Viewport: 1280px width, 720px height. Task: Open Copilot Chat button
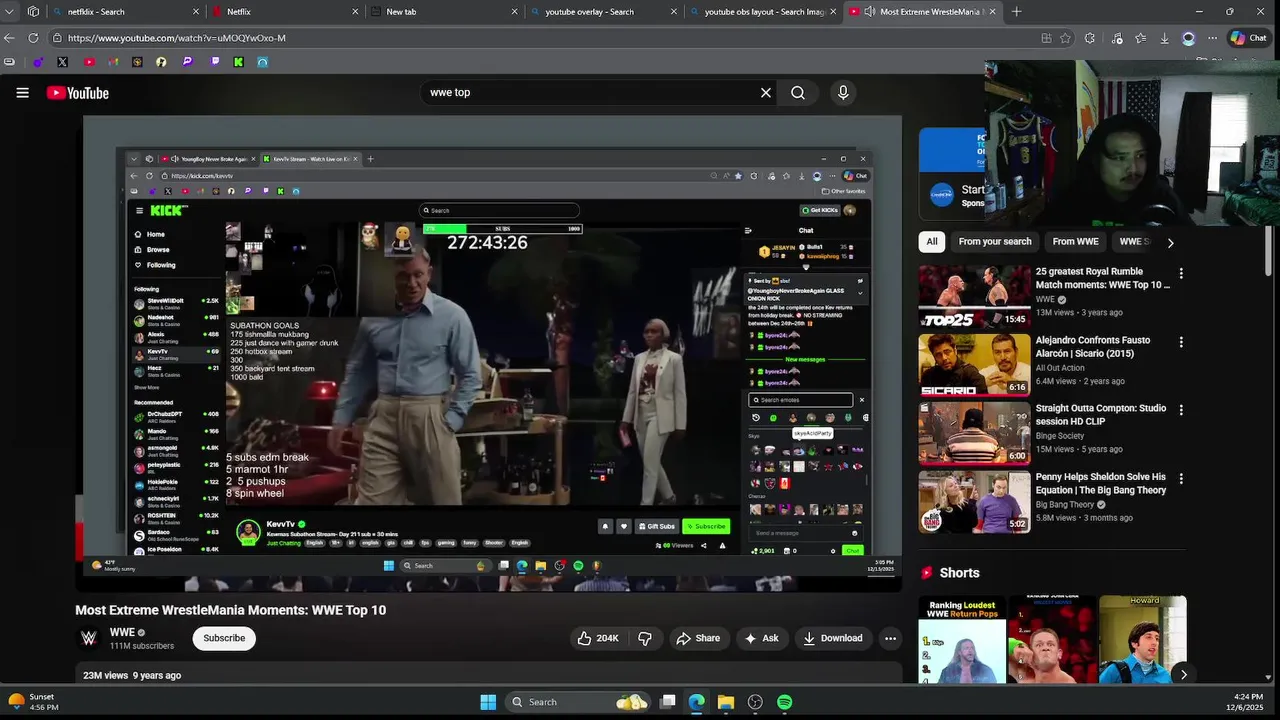[x=1248, y=38]
